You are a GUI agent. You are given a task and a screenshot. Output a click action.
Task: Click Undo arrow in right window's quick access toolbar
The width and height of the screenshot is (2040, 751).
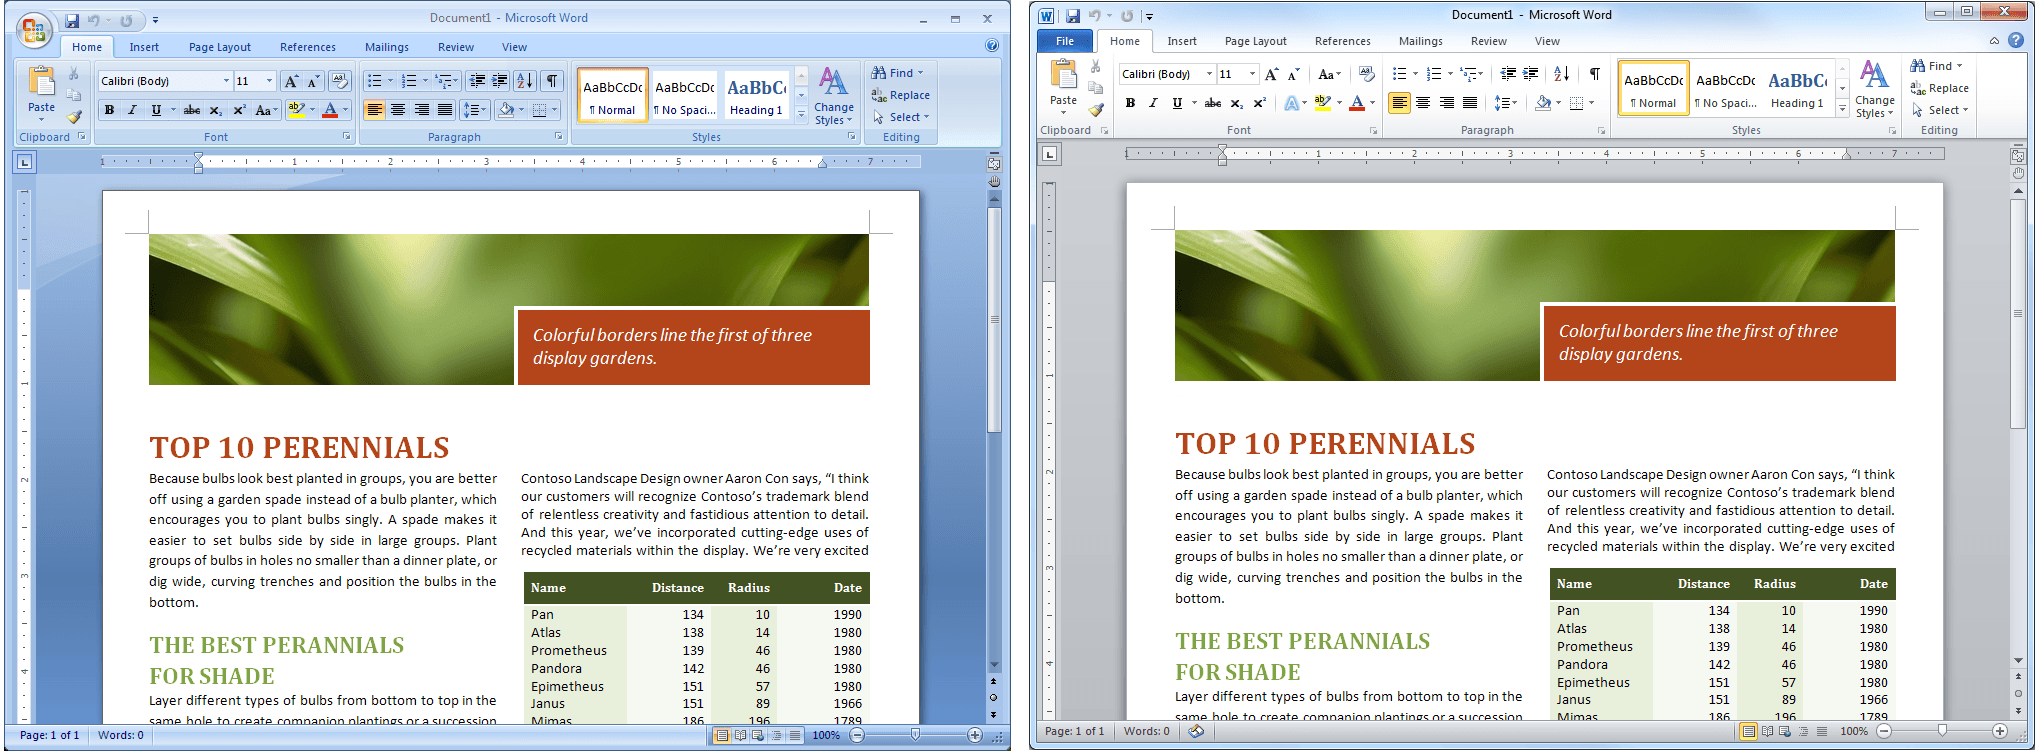pos(1095,15)
